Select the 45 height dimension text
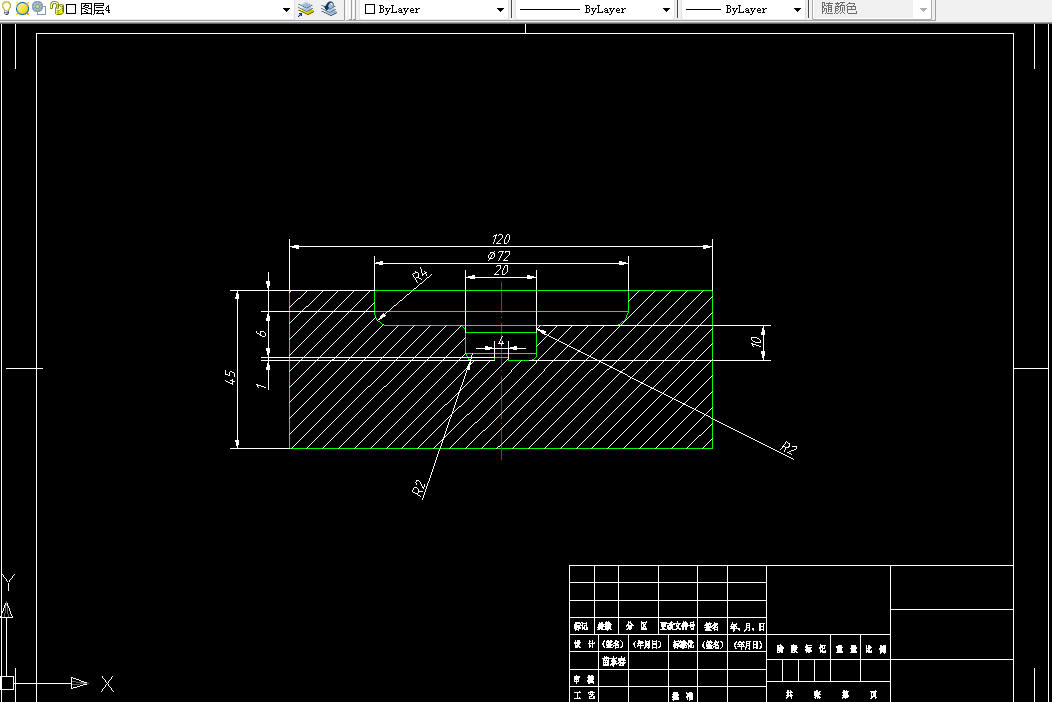 coord(230,377)
